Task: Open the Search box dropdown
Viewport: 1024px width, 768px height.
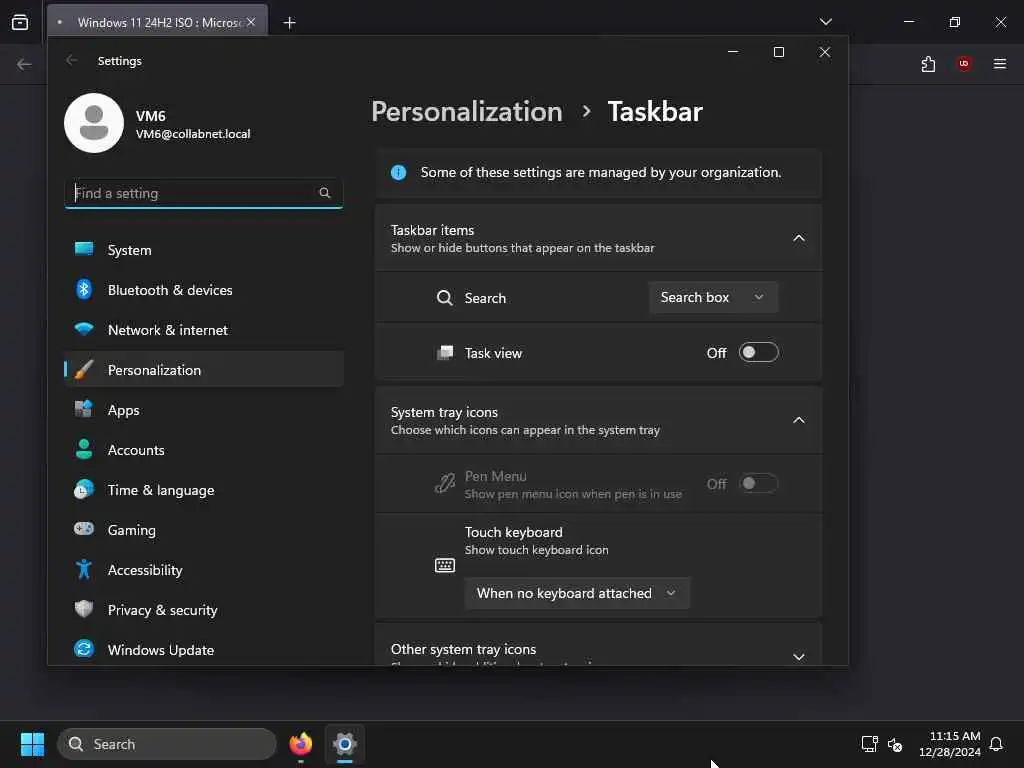Action: point(713,297)
